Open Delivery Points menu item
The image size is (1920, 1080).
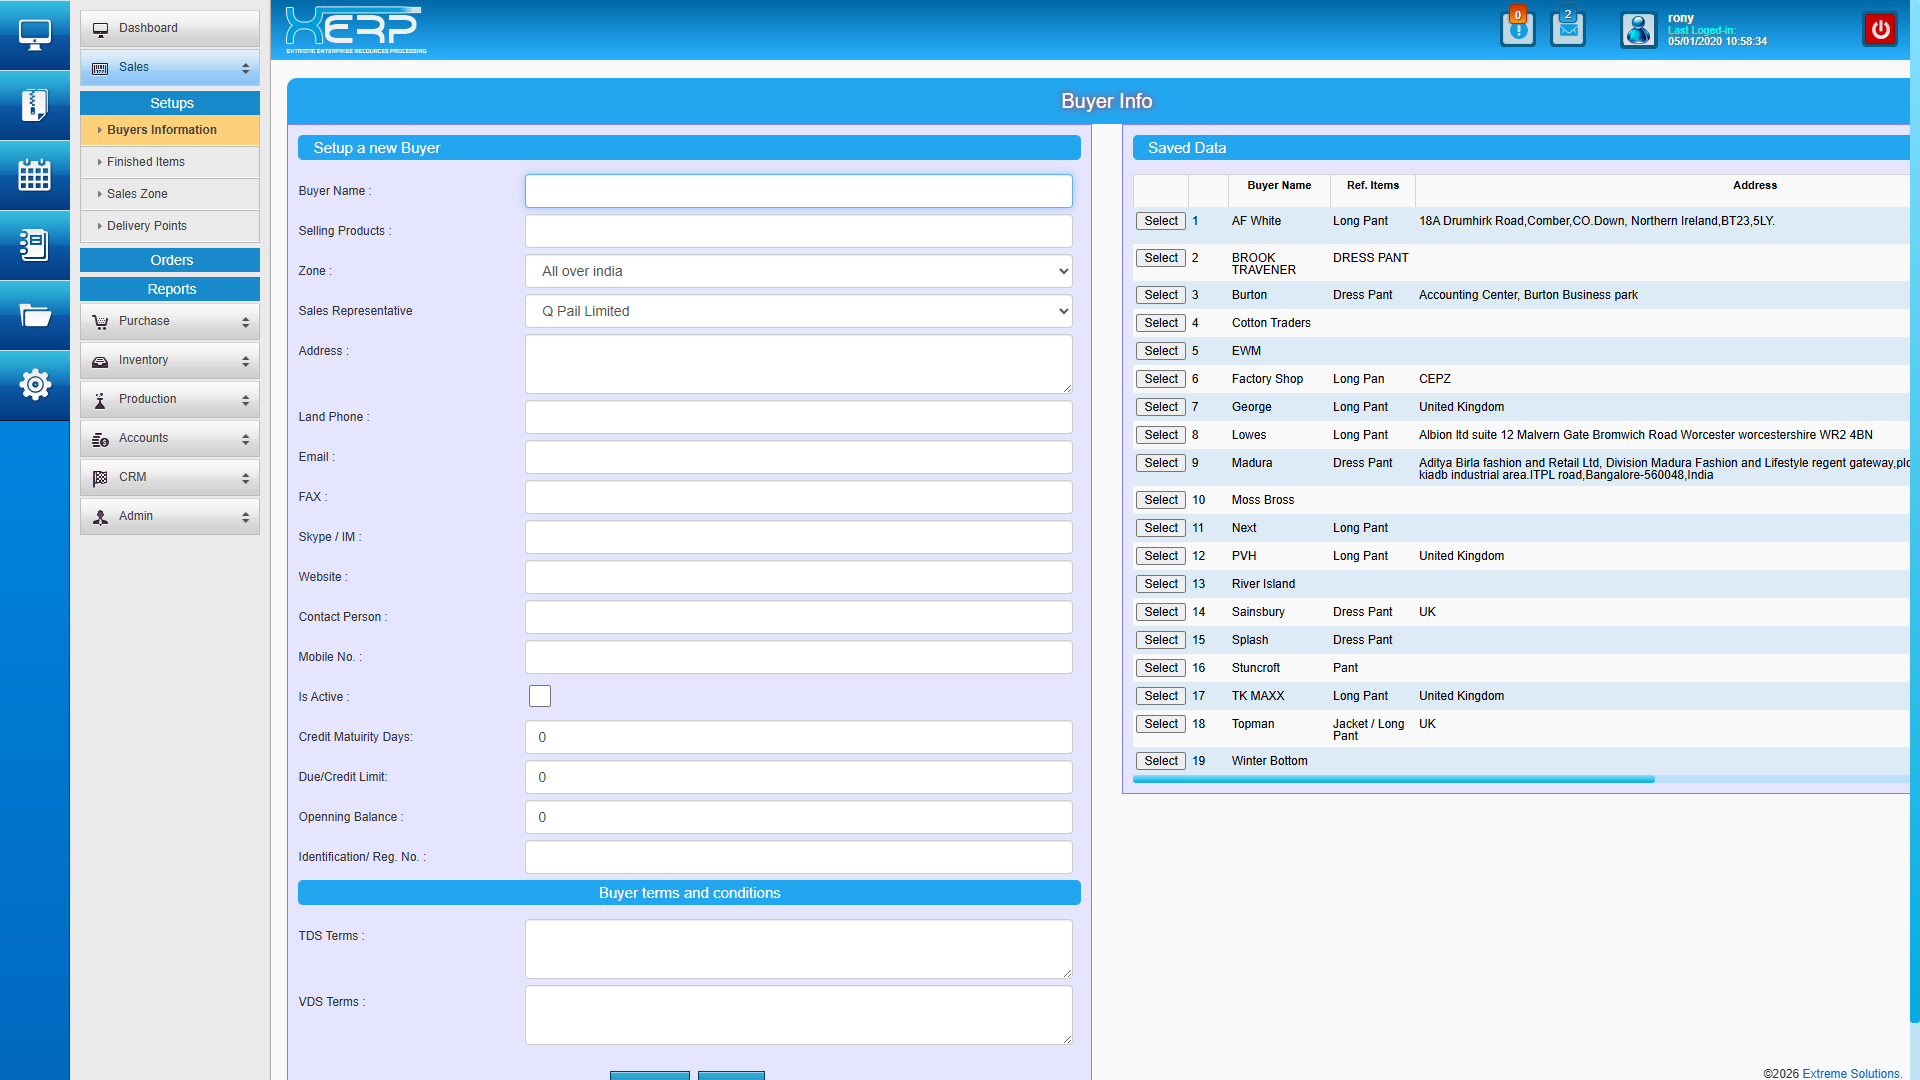147,226
